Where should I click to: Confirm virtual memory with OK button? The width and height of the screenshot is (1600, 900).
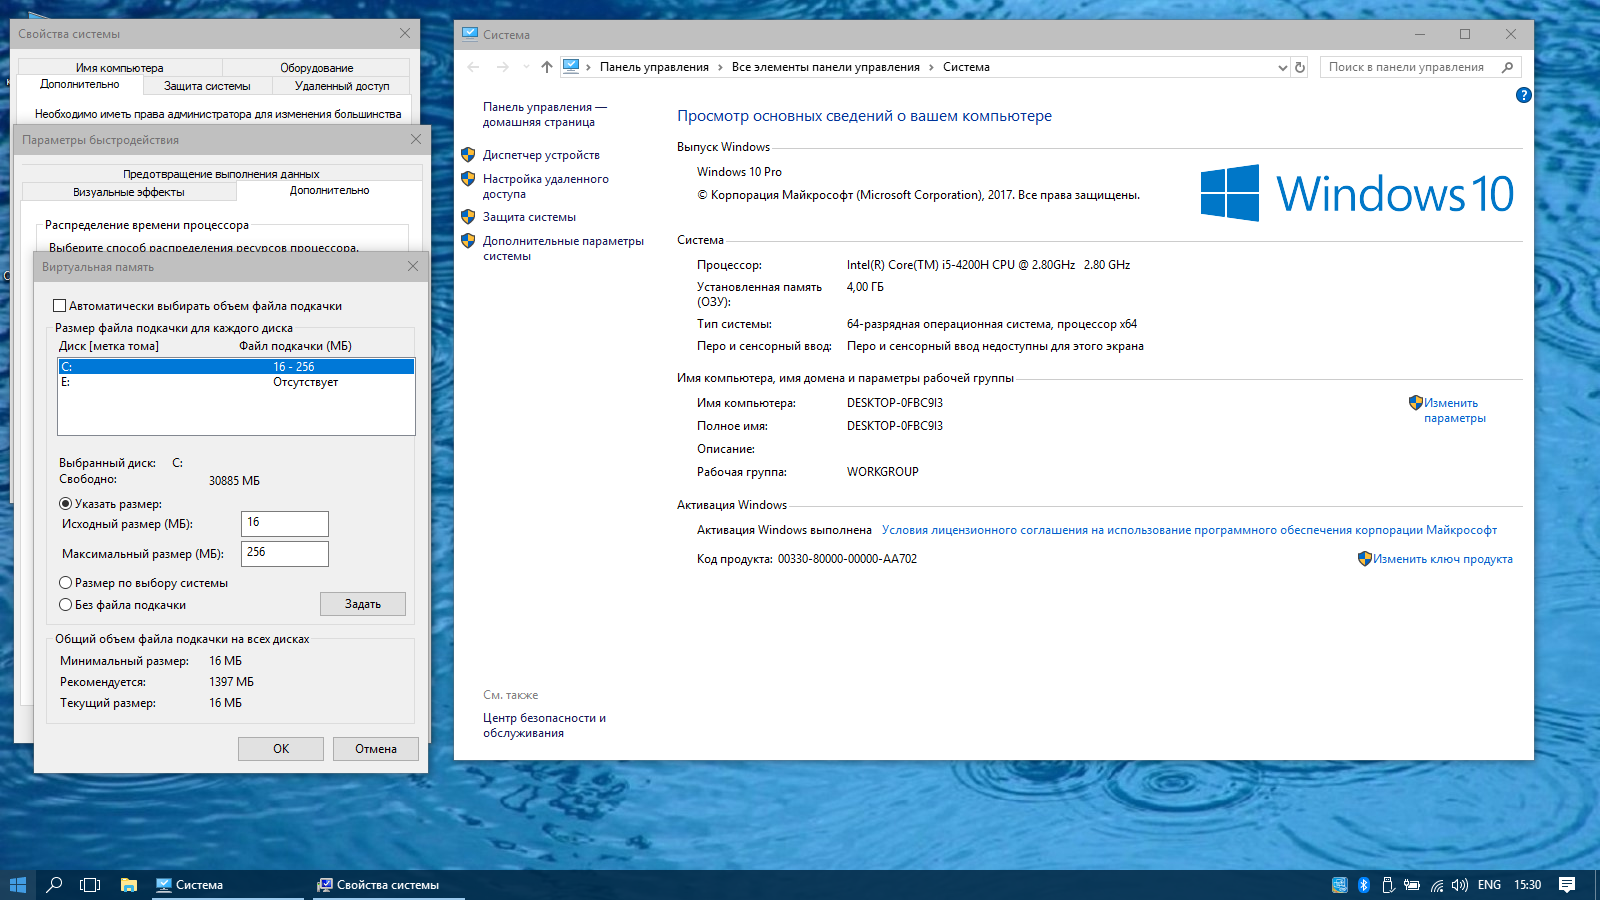pos(281,749)
